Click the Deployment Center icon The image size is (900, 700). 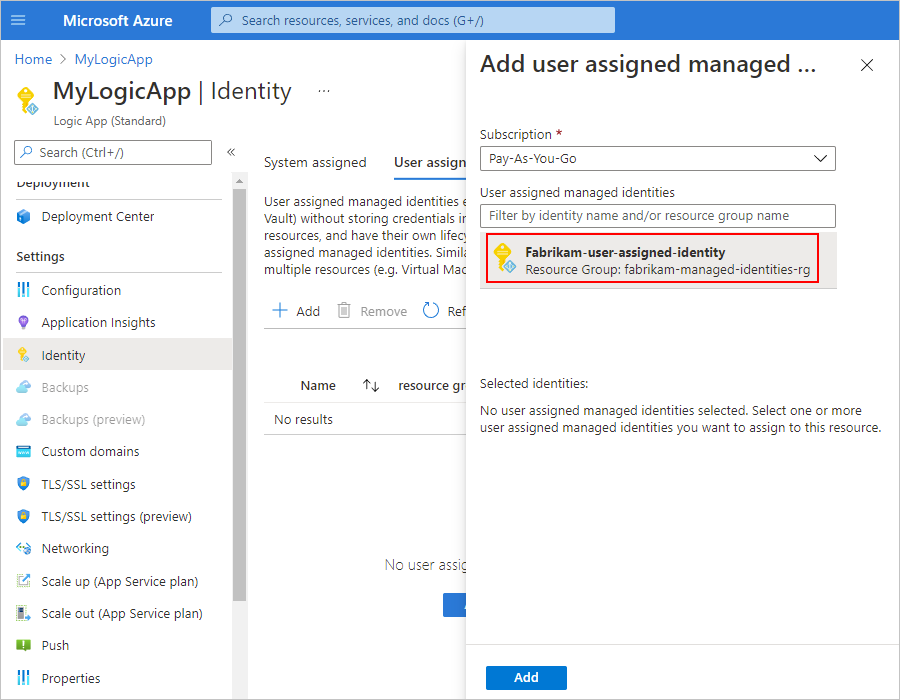point(24,217)
